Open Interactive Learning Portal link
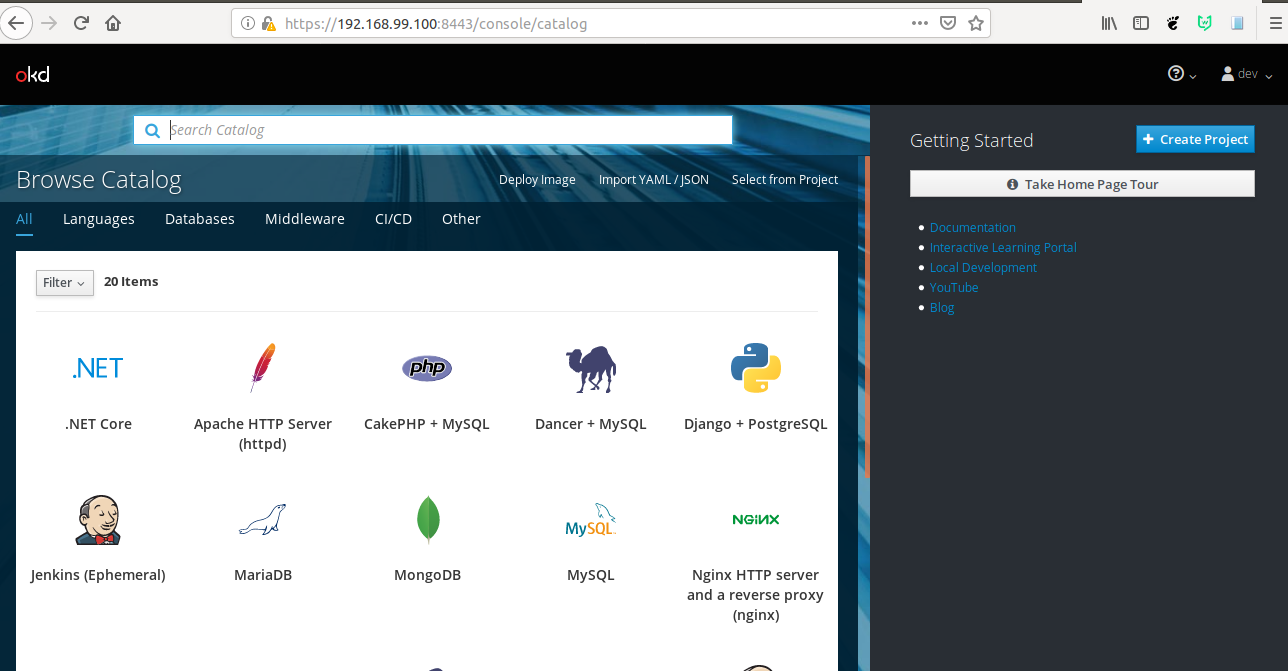 click(x=1003, y=248)
